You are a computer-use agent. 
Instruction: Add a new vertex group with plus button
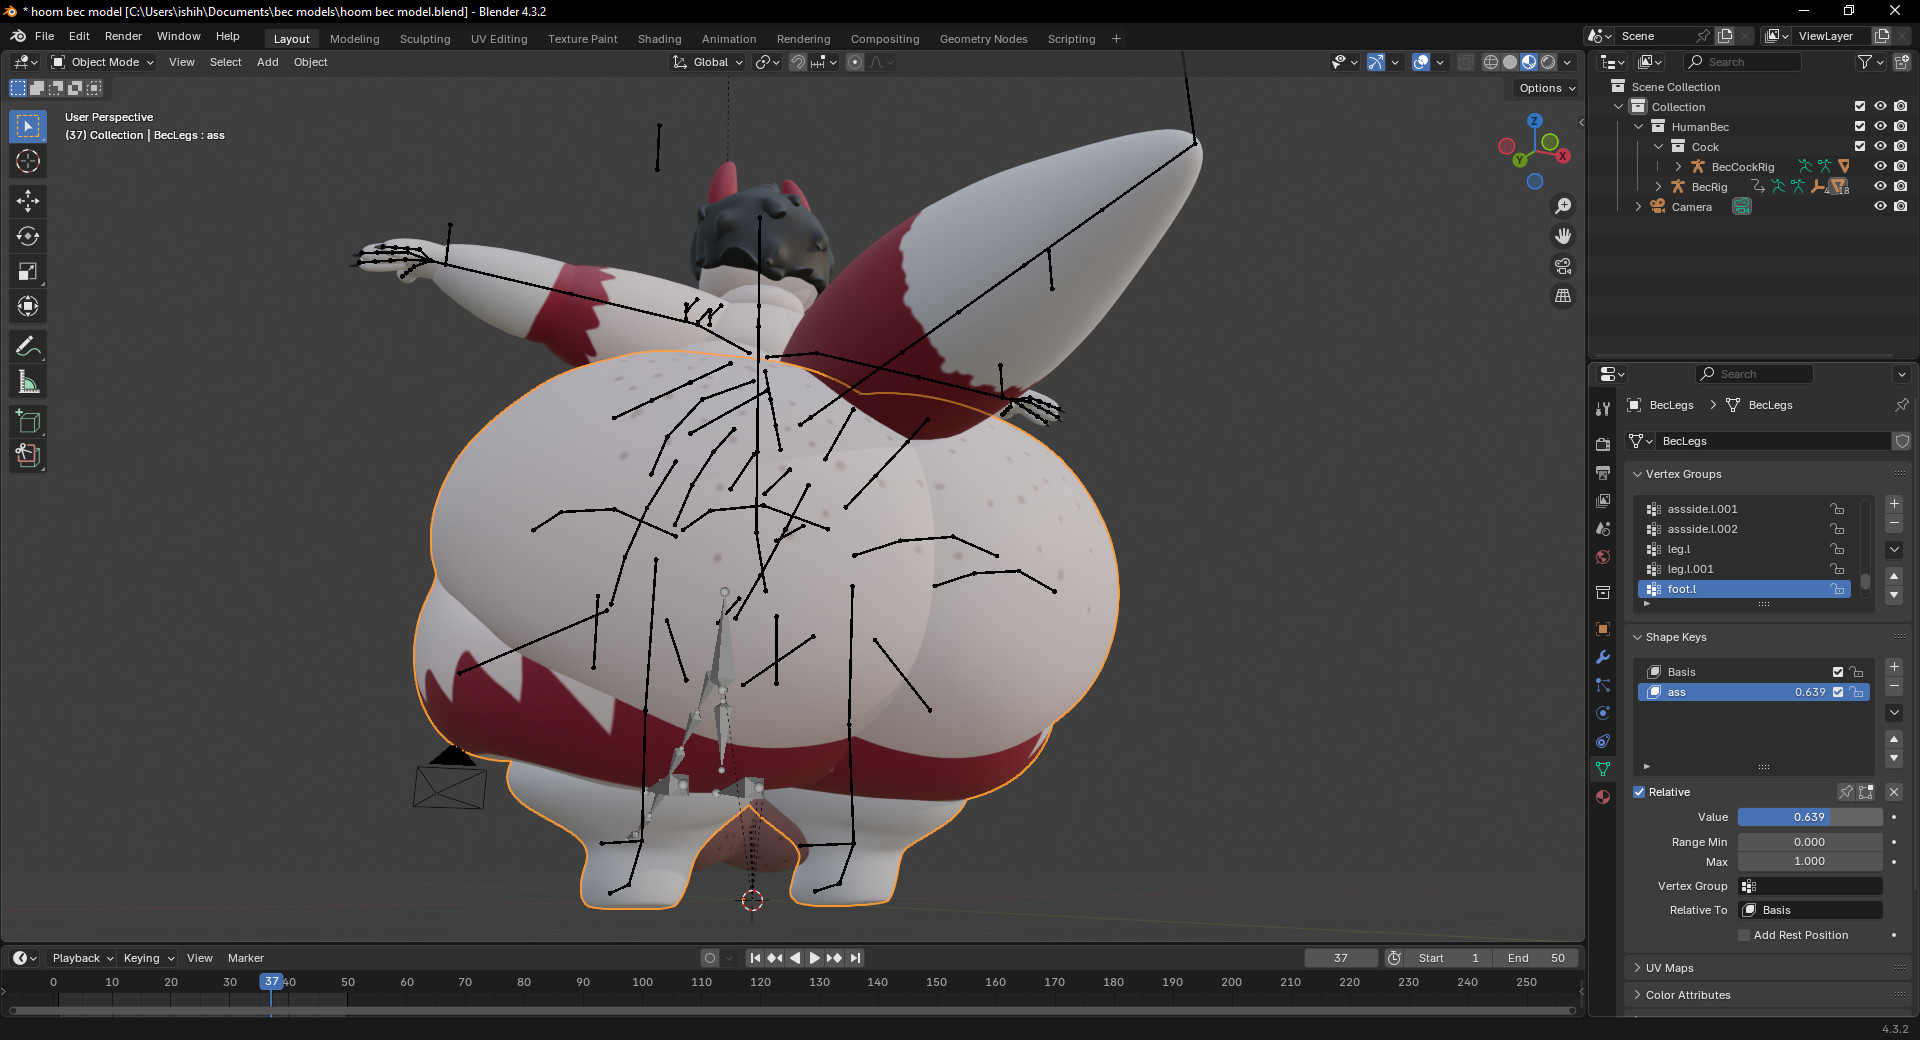click(1894, 504)
